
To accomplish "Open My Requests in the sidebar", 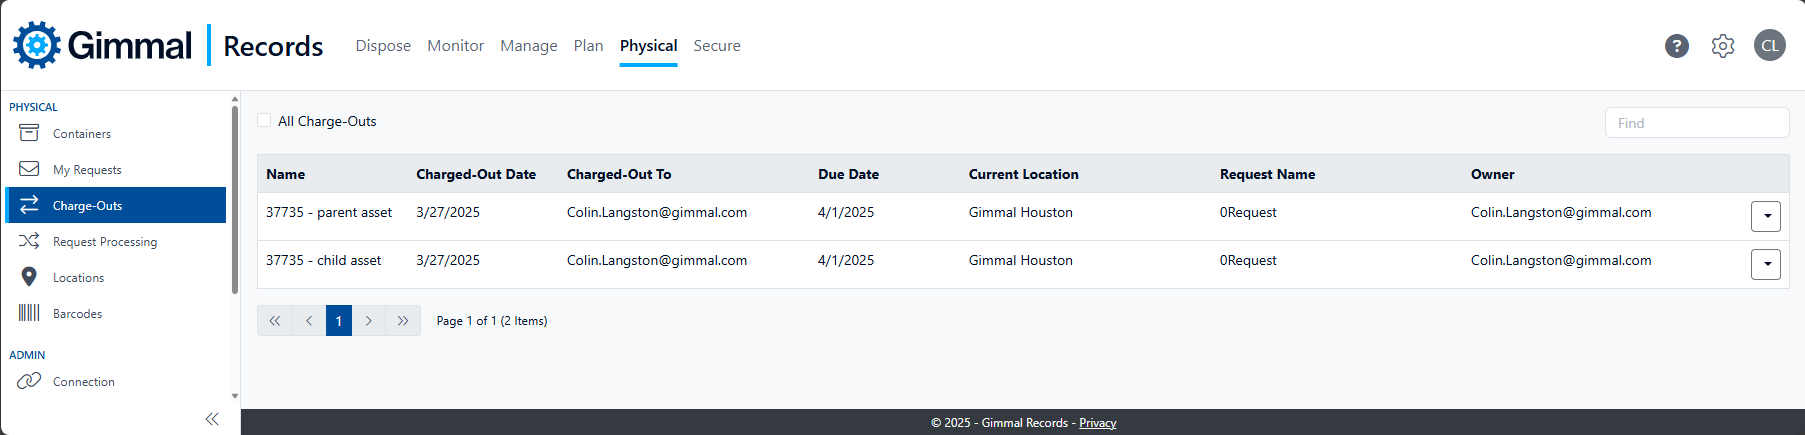I will tap(116, 169).
